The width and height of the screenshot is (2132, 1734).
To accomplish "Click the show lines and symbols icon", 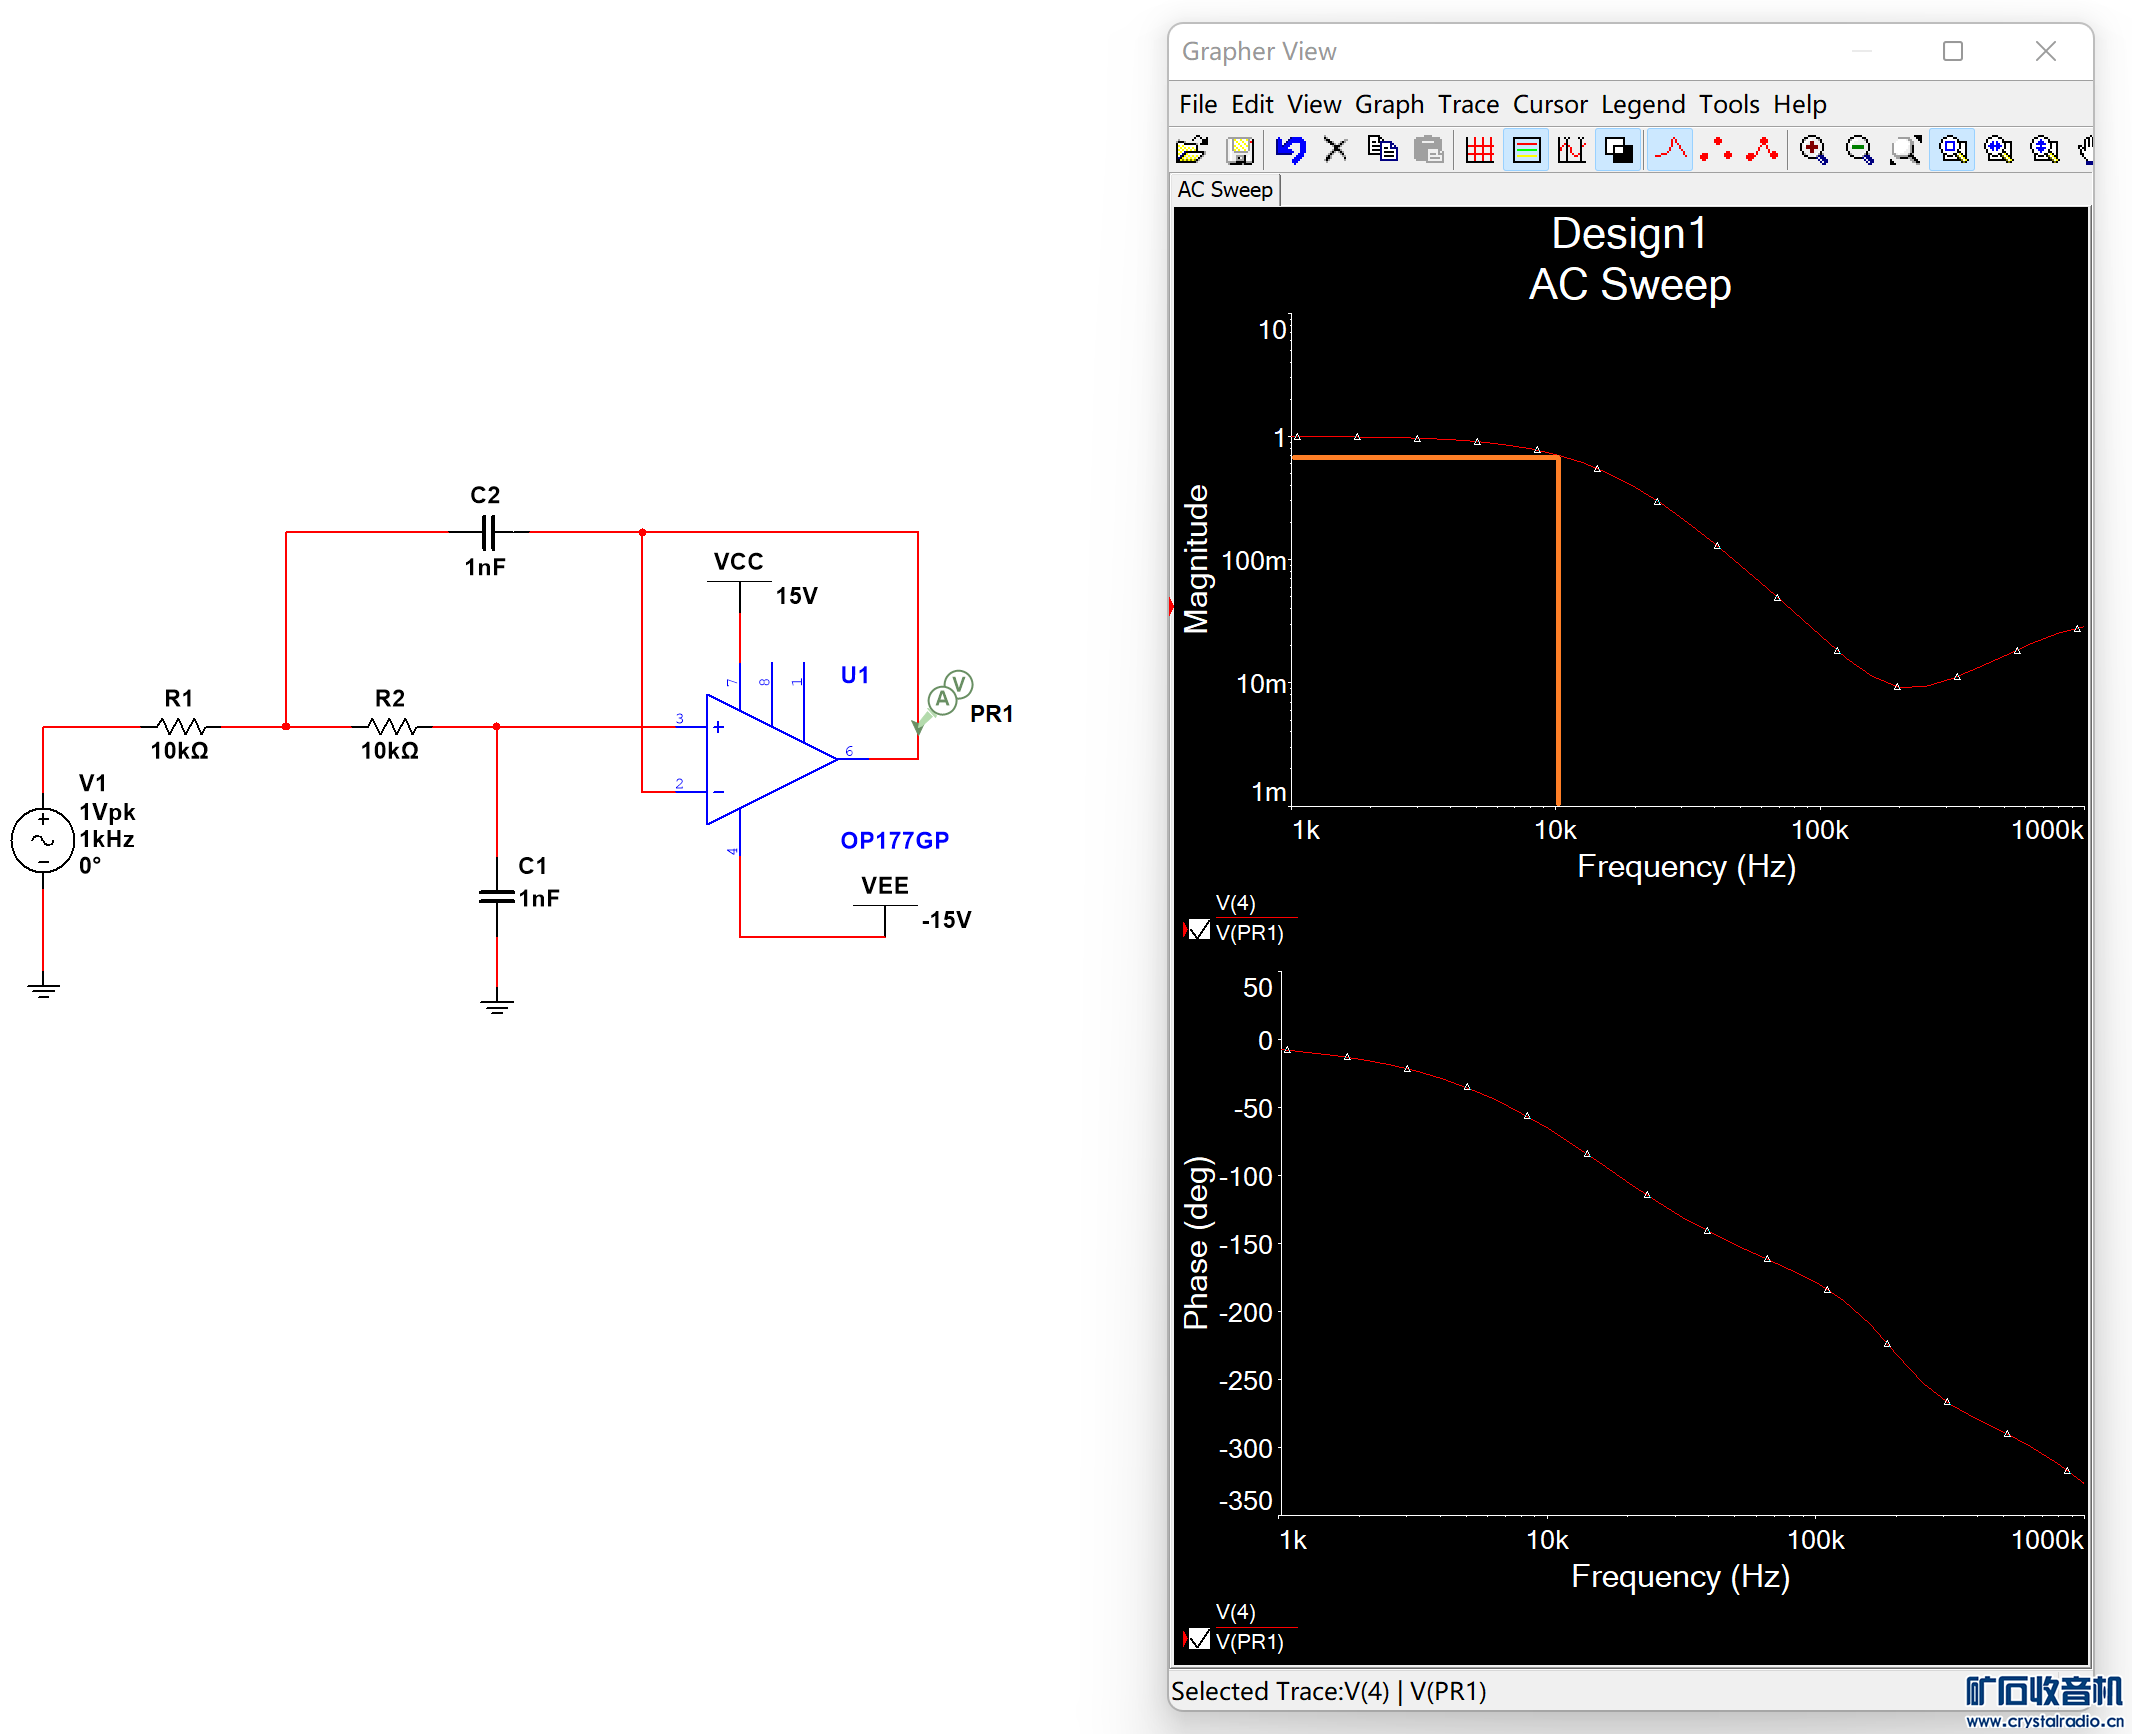I will pos(1762,150).
